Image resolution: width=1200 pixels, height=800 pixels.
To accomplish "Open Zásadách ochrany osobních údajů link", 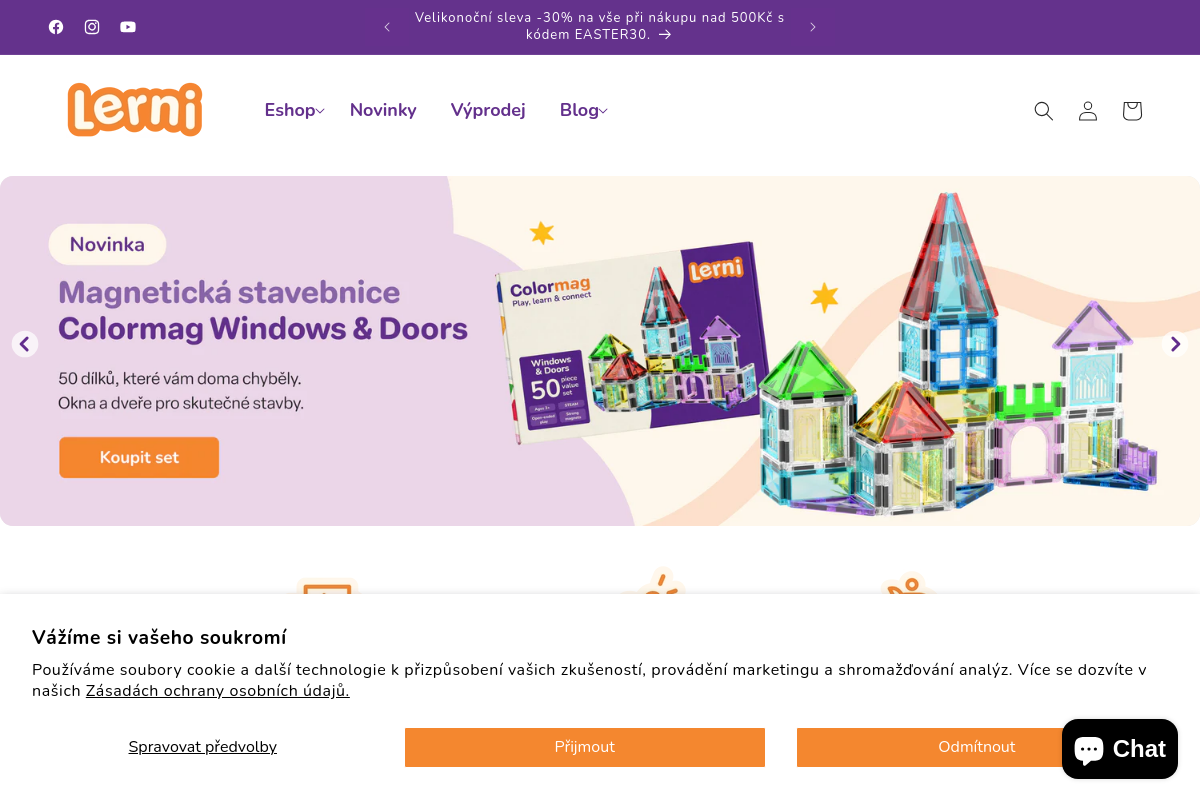I will tap(218, 691).
